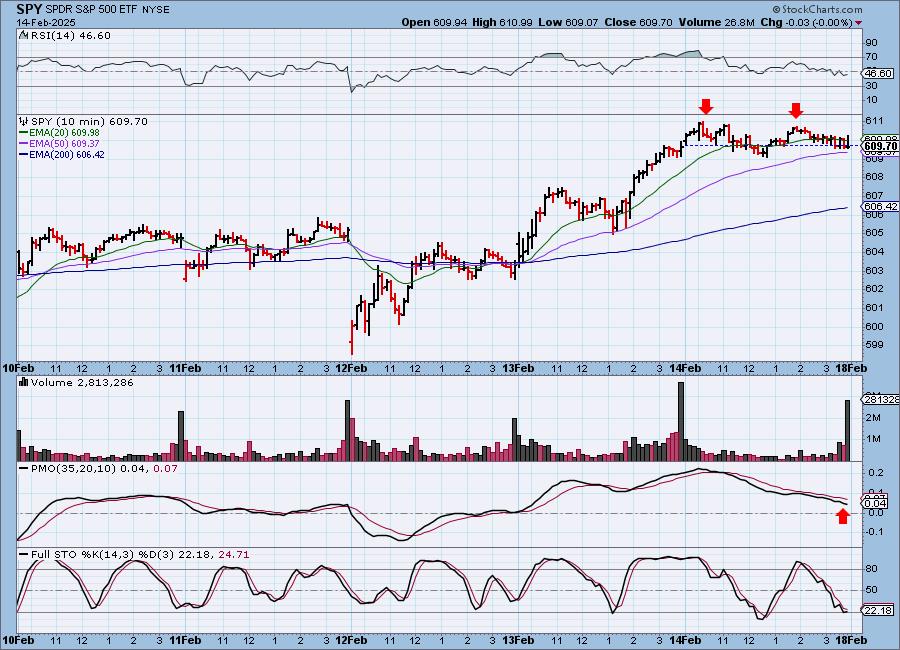The image size is (900, 650).
Task: Click the 2M volume axis label
Action: point(873,418)
